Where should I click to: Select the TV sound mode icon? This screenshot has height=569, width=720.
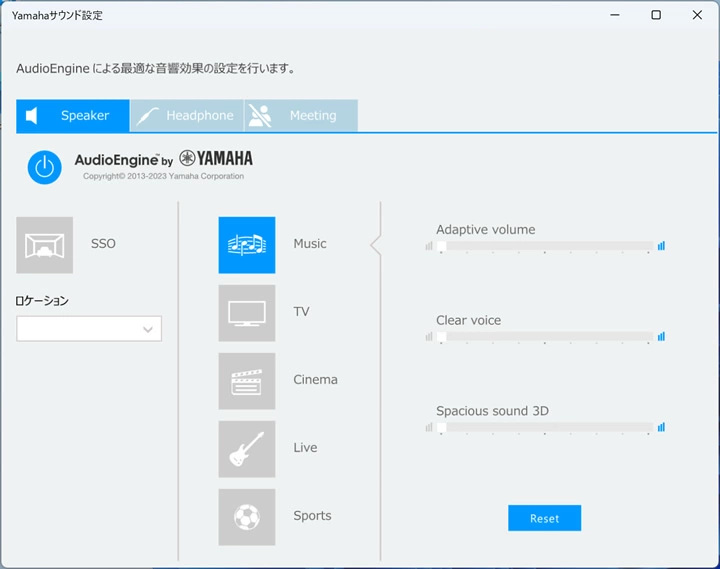247,313
